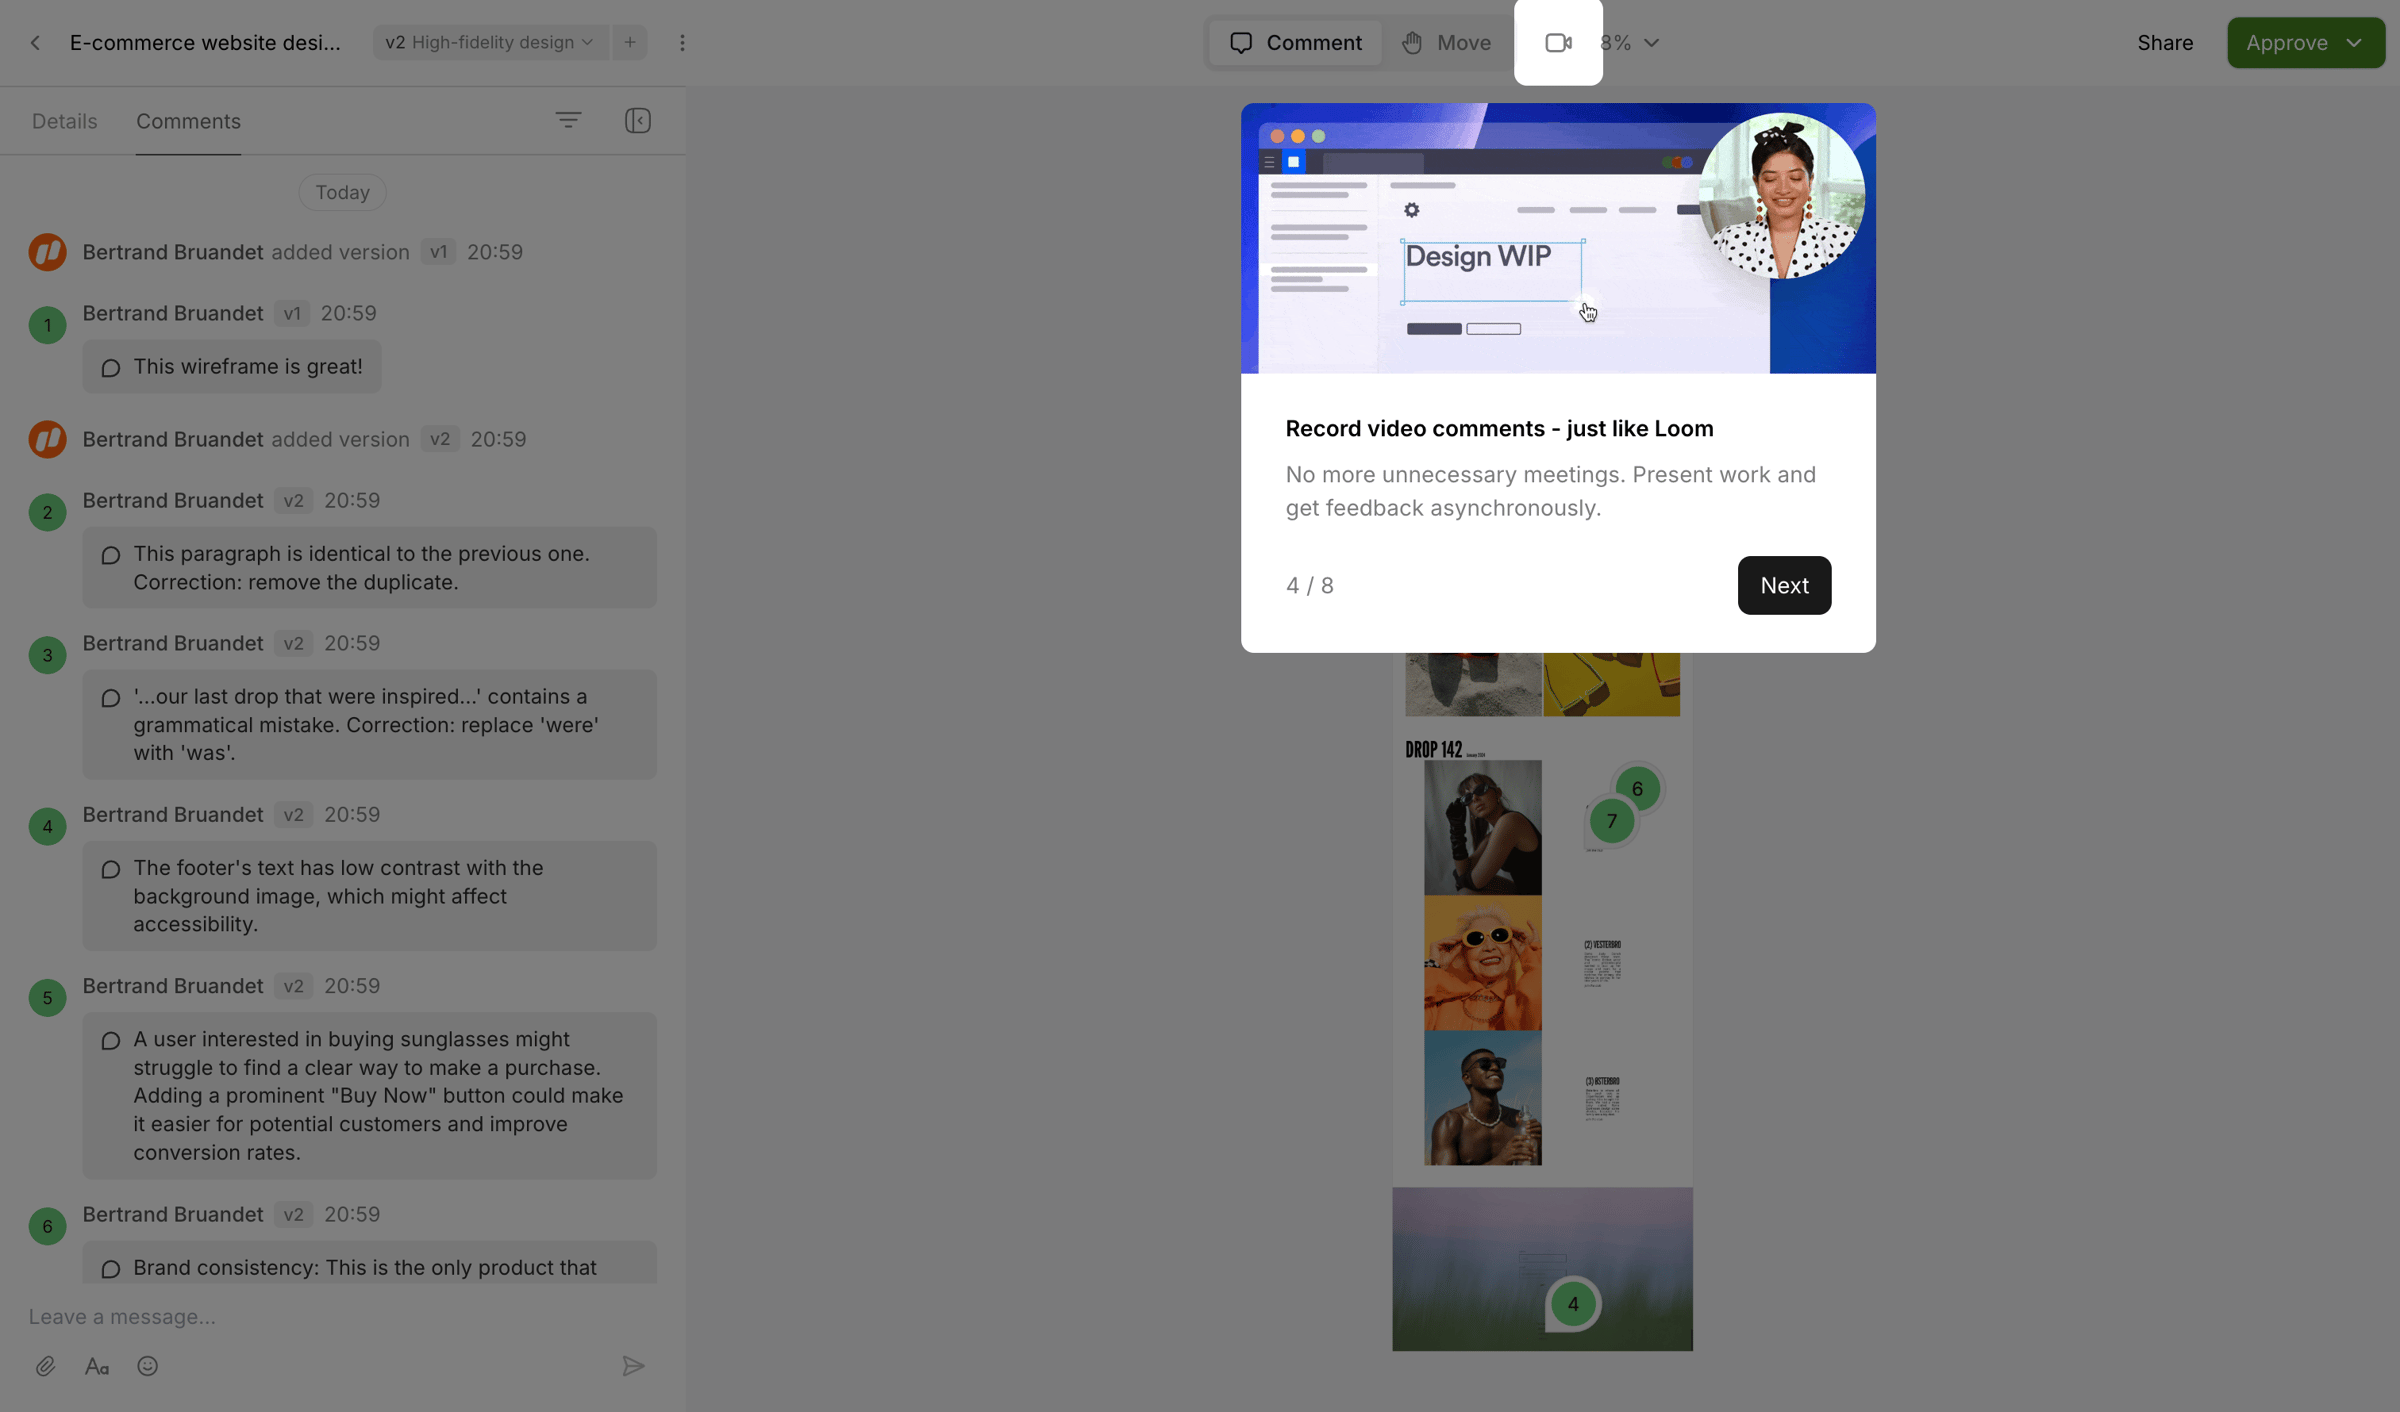Click comment number 2 green badge
This screenshot has height=1412, width=2400.
(x=47, y=512)
